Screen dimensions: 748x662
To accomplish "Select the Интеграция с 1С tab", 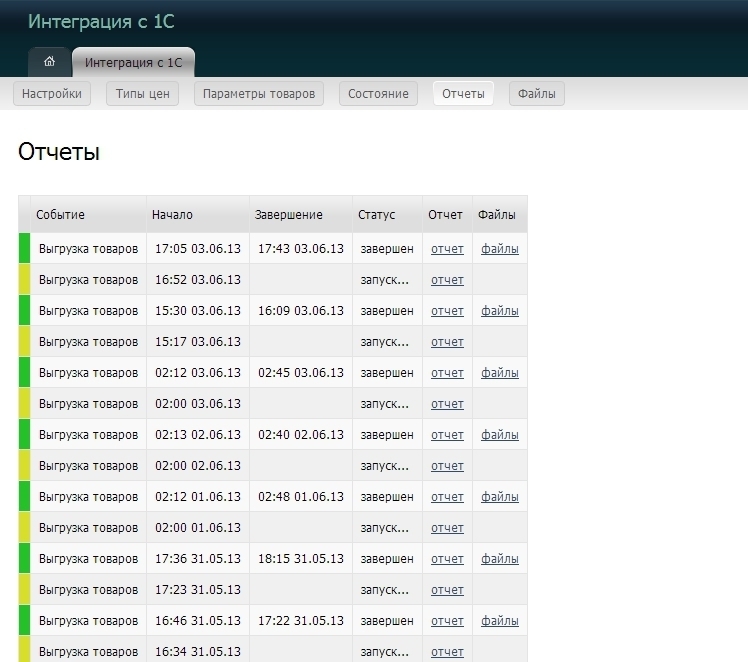I will click(x=134, y=62).
